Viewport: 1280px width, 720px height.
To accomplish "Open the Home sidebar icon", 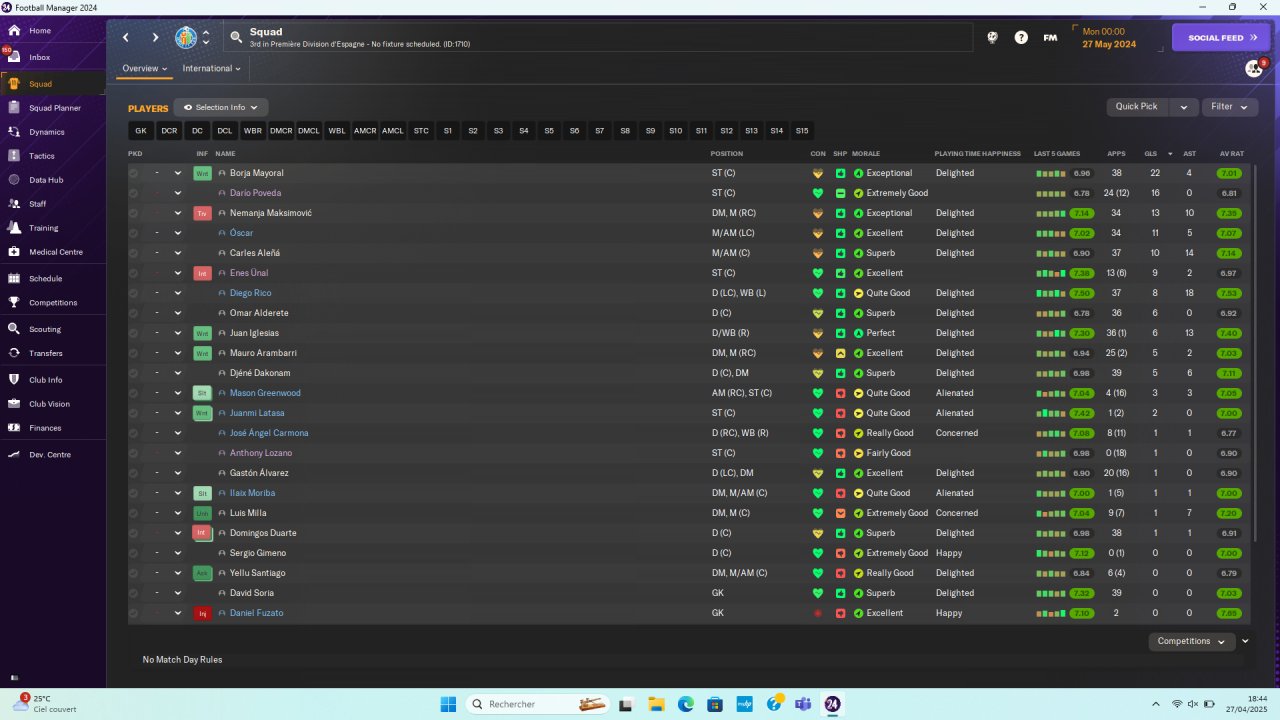I will (14, 31).
